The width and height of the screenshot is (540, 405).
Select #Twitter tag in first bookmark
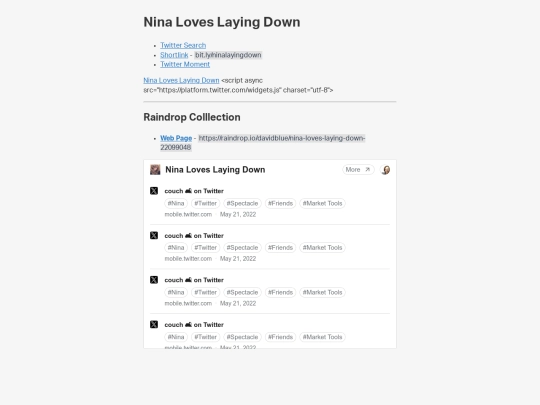pos(206,203)
